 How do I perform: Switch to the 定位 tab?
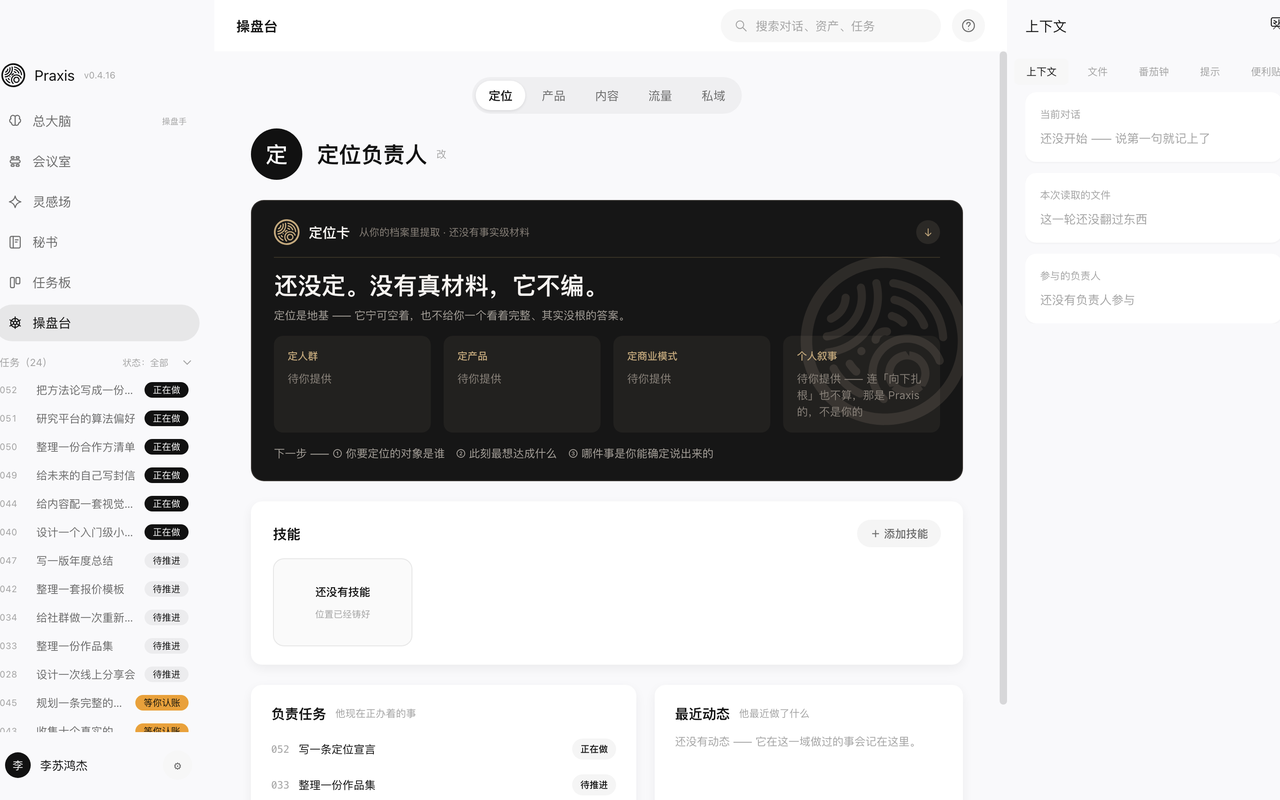(x=500, y=96)
